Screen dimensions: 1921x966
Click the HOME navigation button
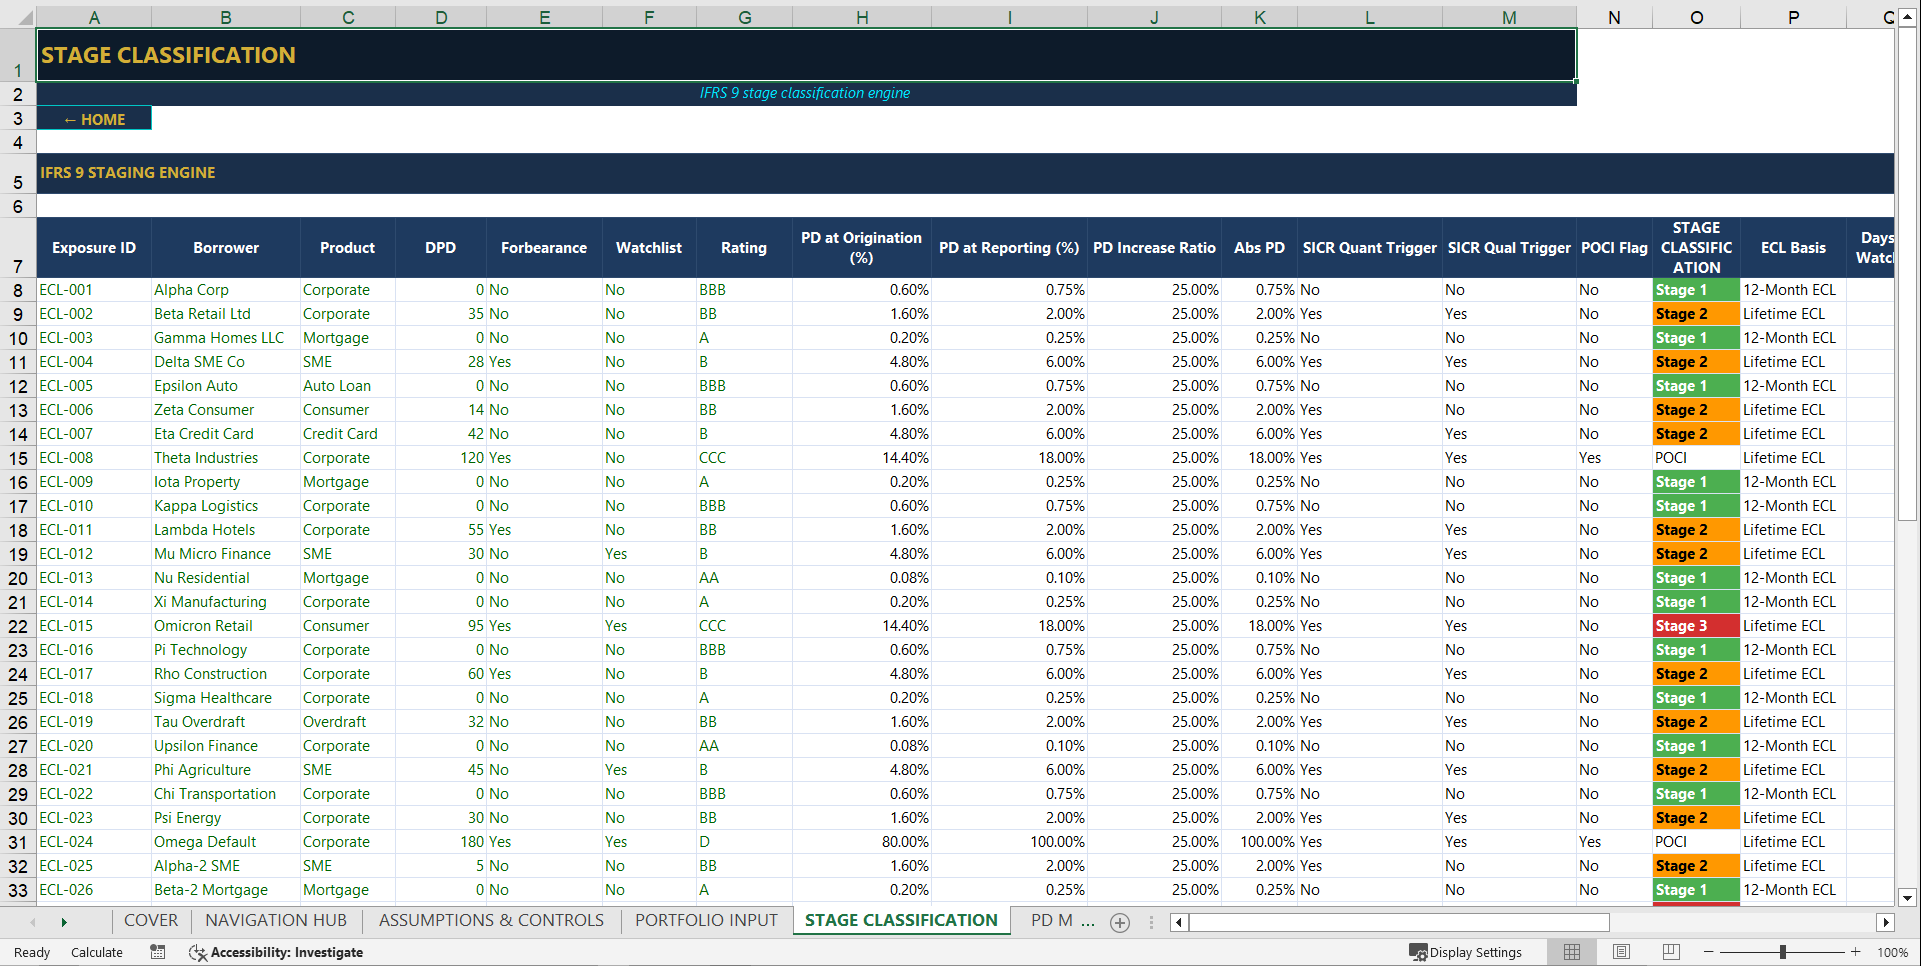(x=94, y=119)
